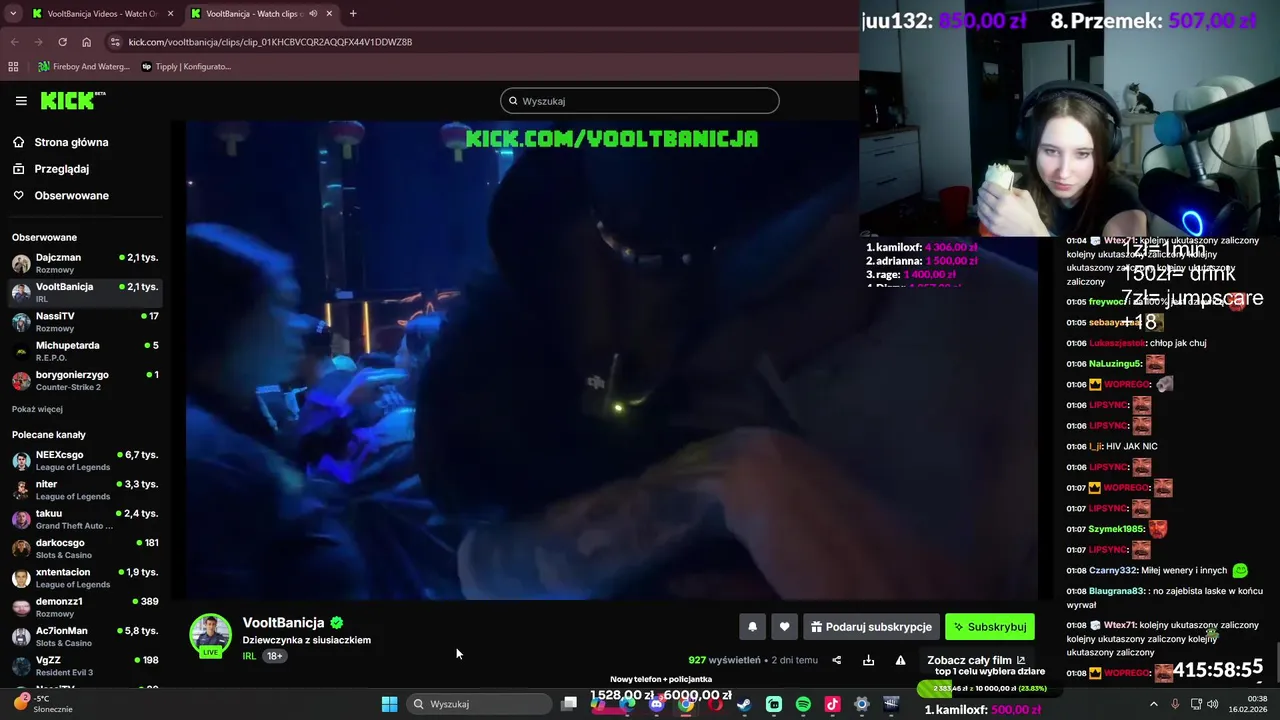Open Obserwowane in sidebar
Image resolution: width=1280 pixels, height=720 pixels.
click(x=71, y=195)
